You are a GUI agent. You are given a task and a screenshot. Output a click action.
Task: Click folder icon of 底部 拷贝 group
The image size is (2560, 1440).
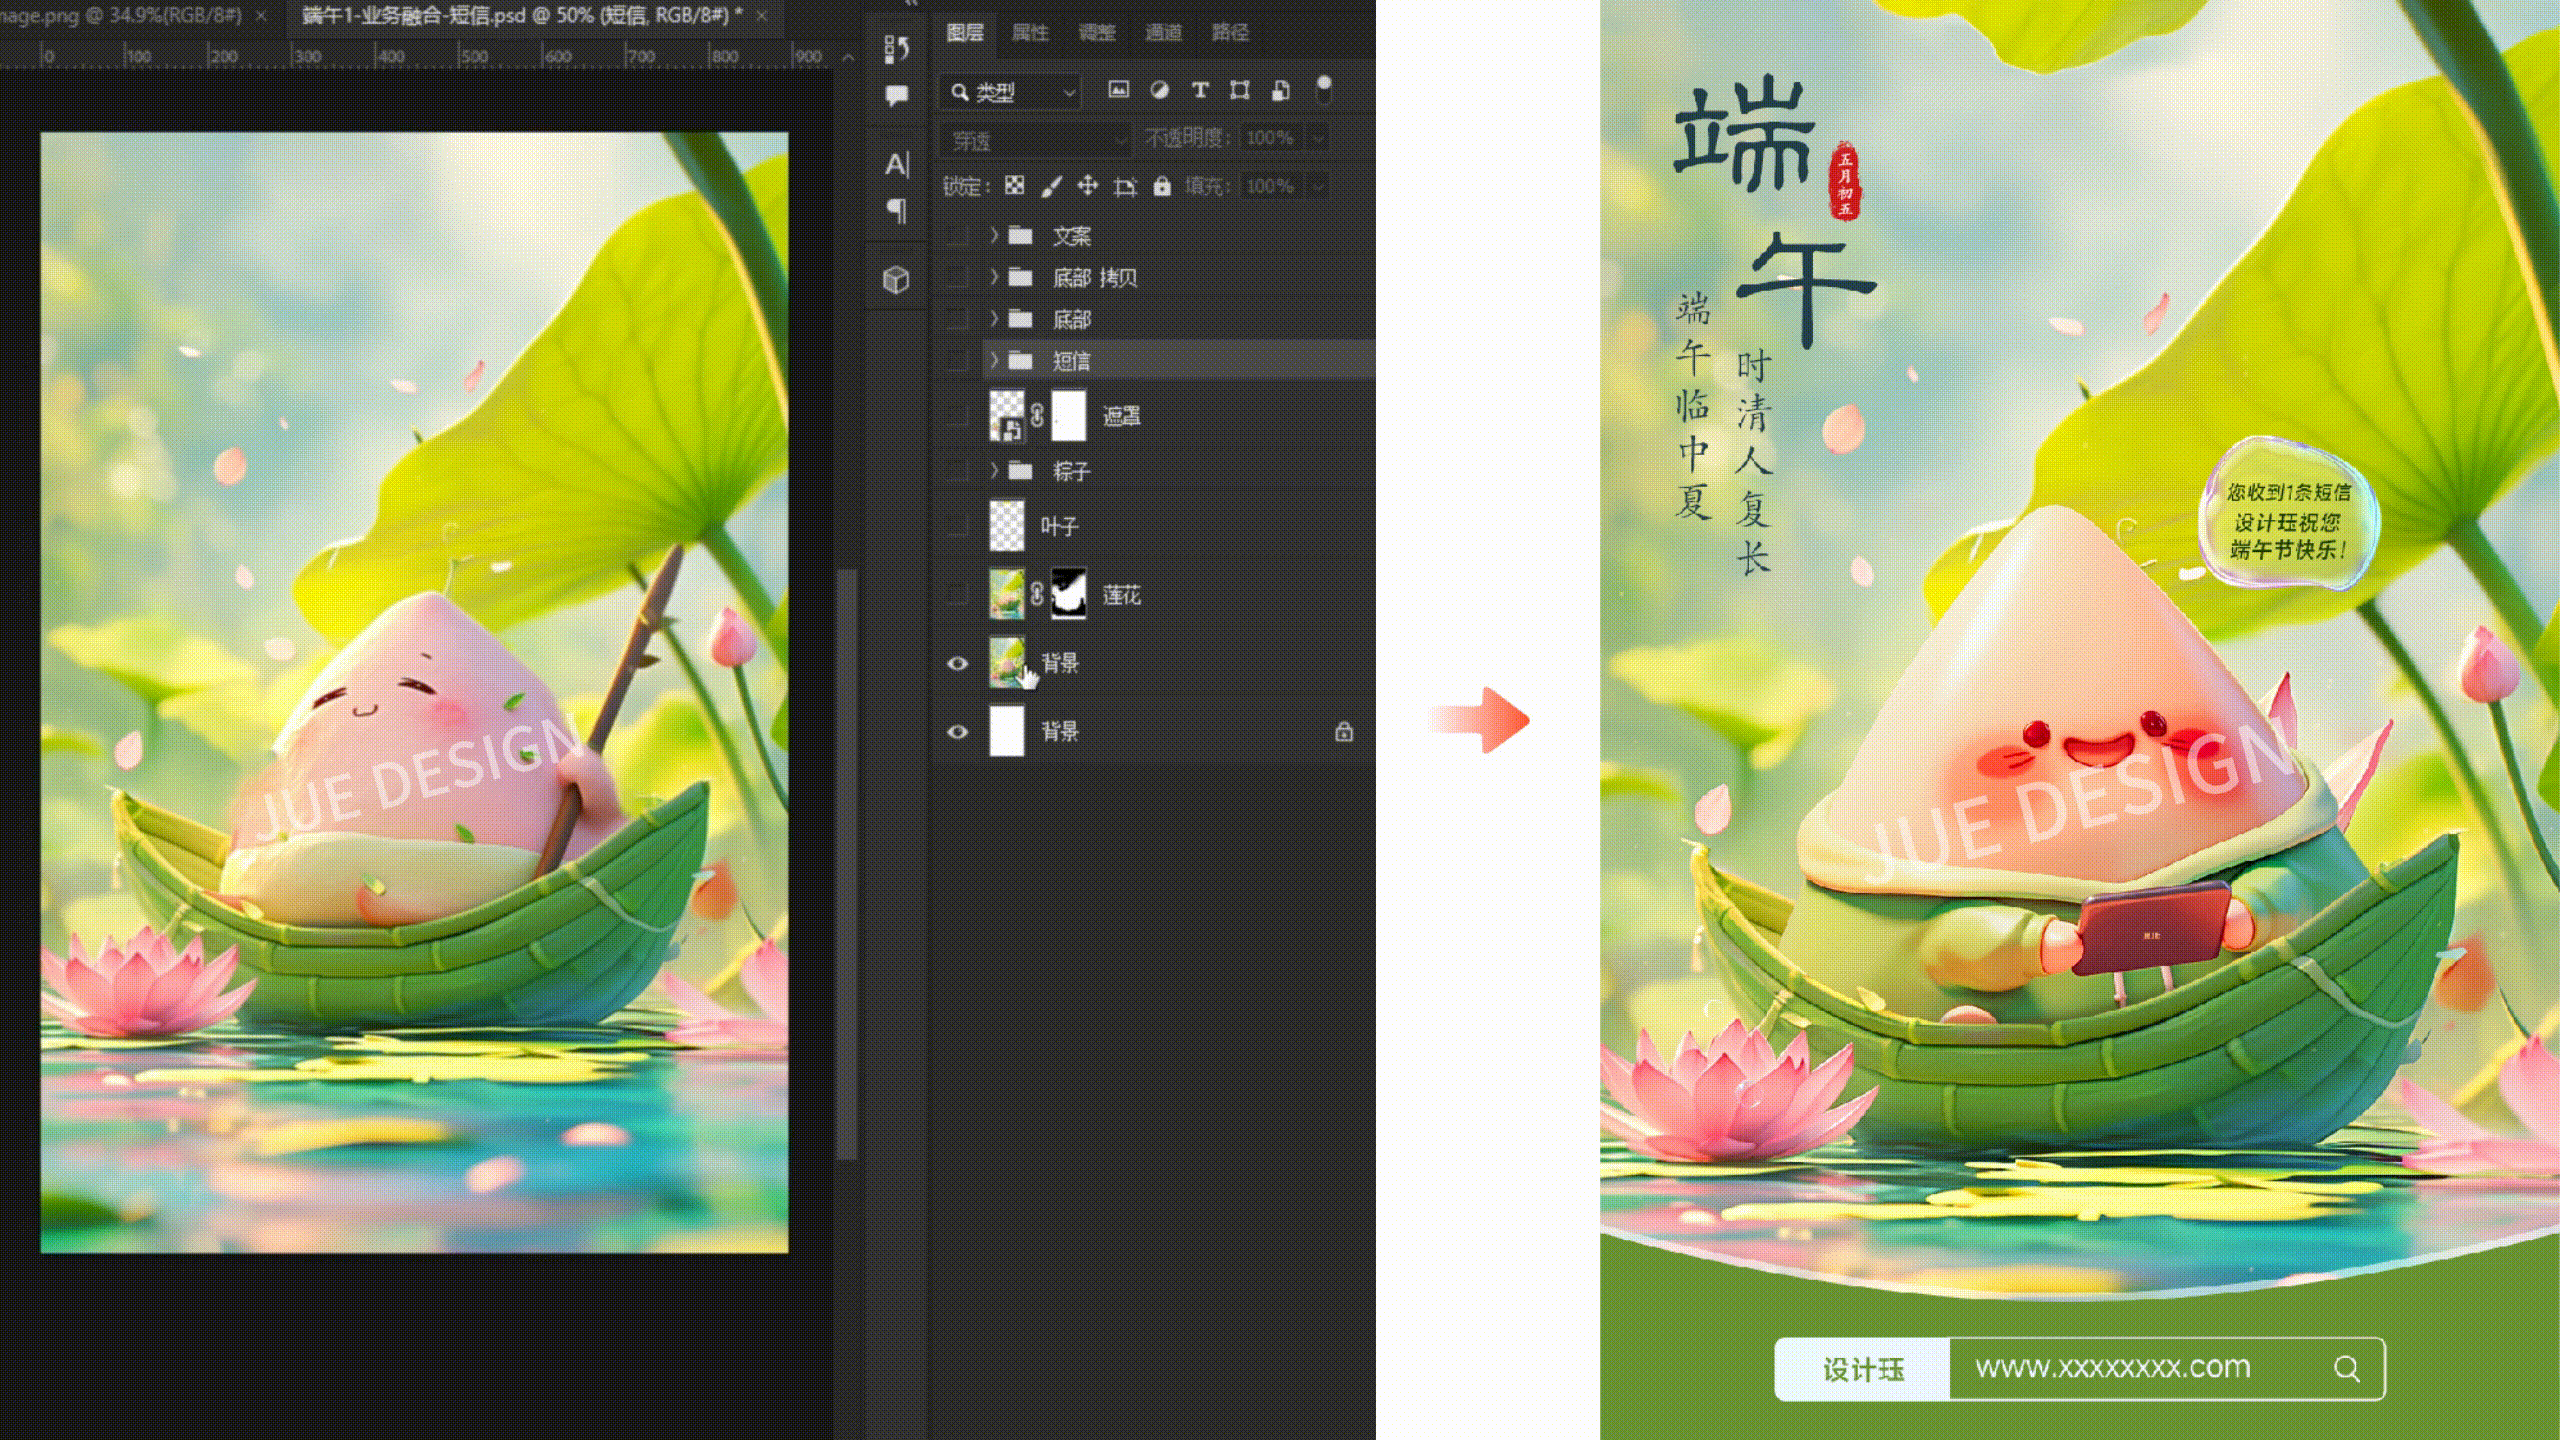coord(1020,277)
